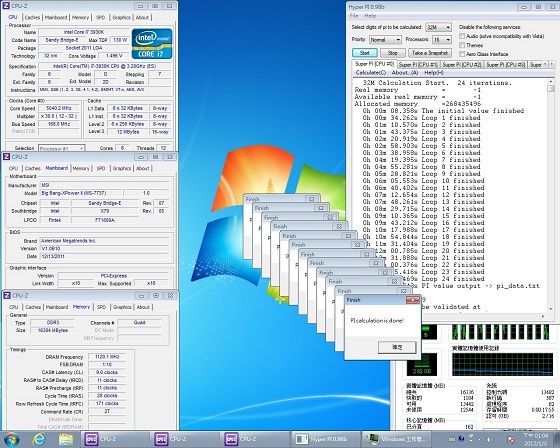Select Super PI [CPU #0] tab
The image size is (560, 448).
(374, 64)
